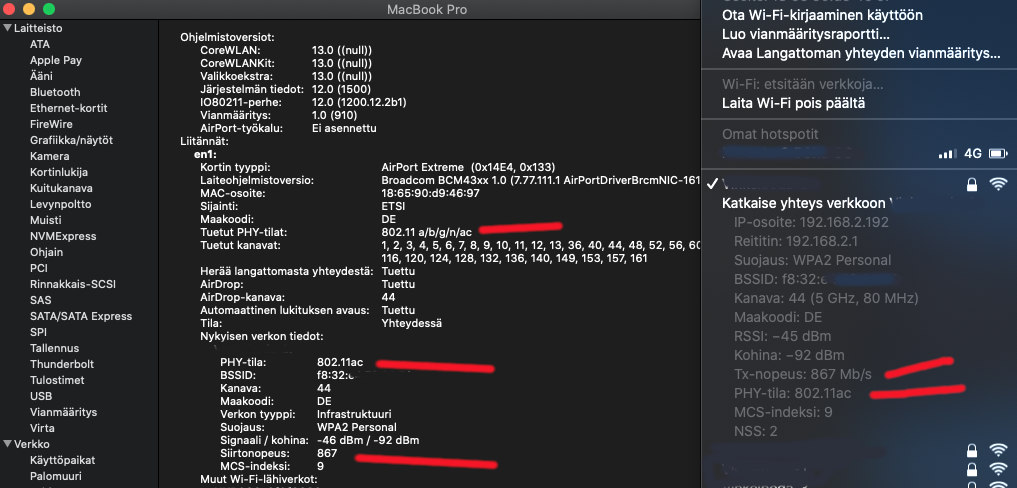Click the hotspot battery icon
The width and height of the screenshot is (1017, 488).
(998, 154)
